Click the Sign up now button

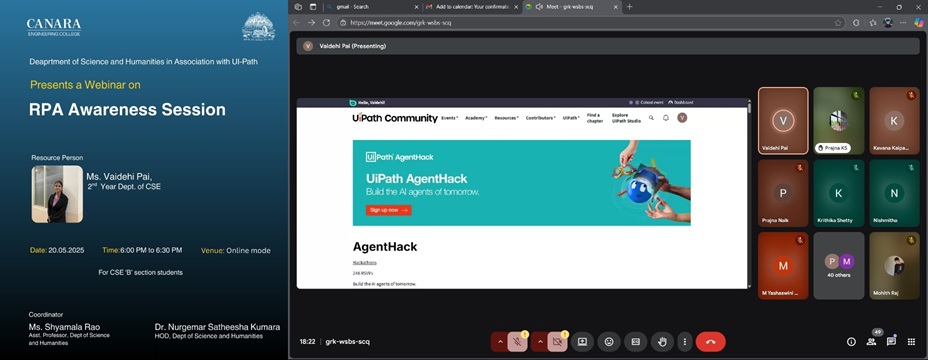[x=388, y=210]
